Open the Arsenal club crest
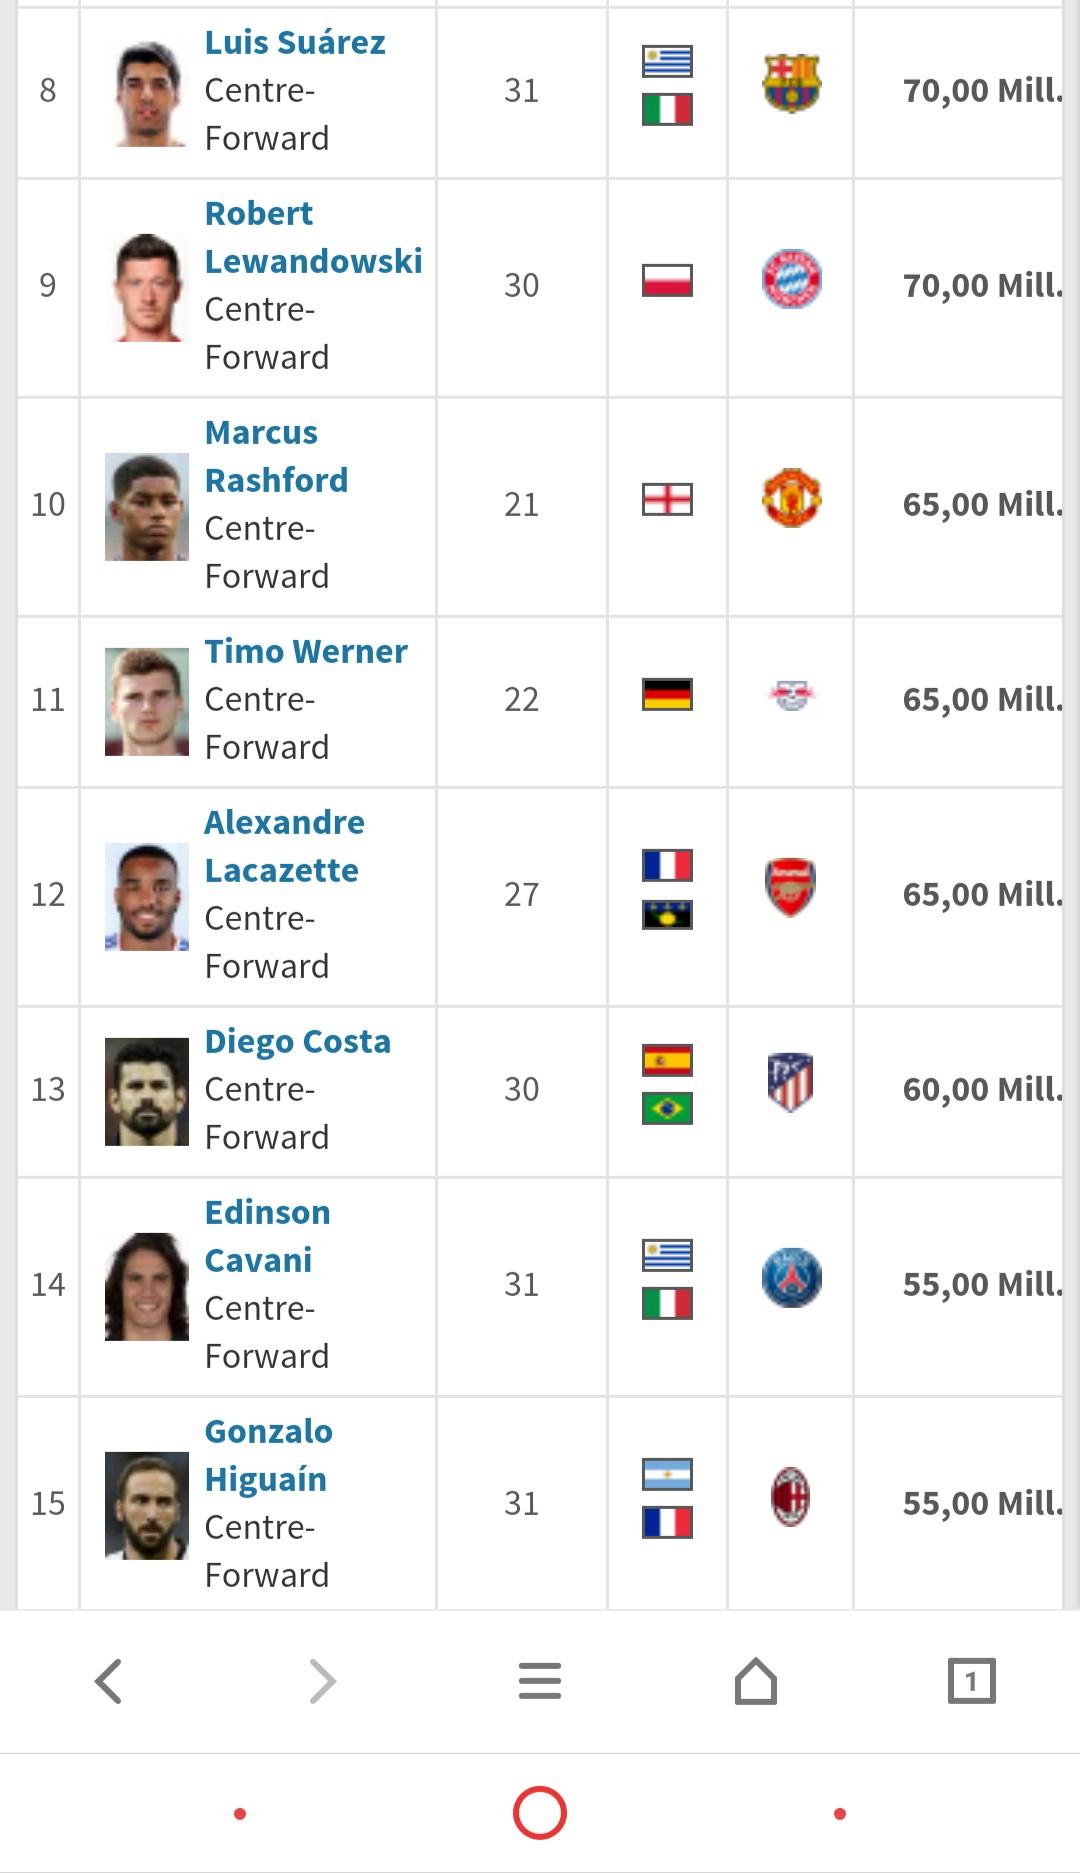The width and height of the screenshot is (1080, 1873). pyautogui.click(x=791, y=887)
